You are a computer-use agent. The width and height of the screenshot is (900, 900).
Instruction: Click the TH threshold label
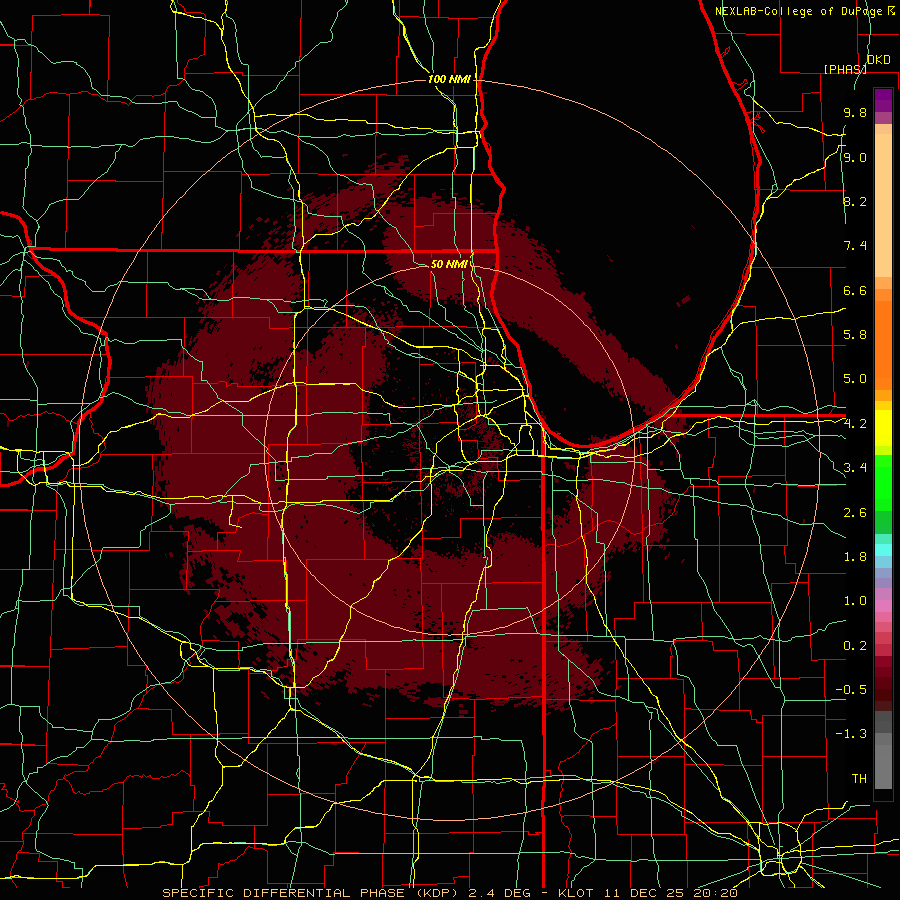(859, 778)
